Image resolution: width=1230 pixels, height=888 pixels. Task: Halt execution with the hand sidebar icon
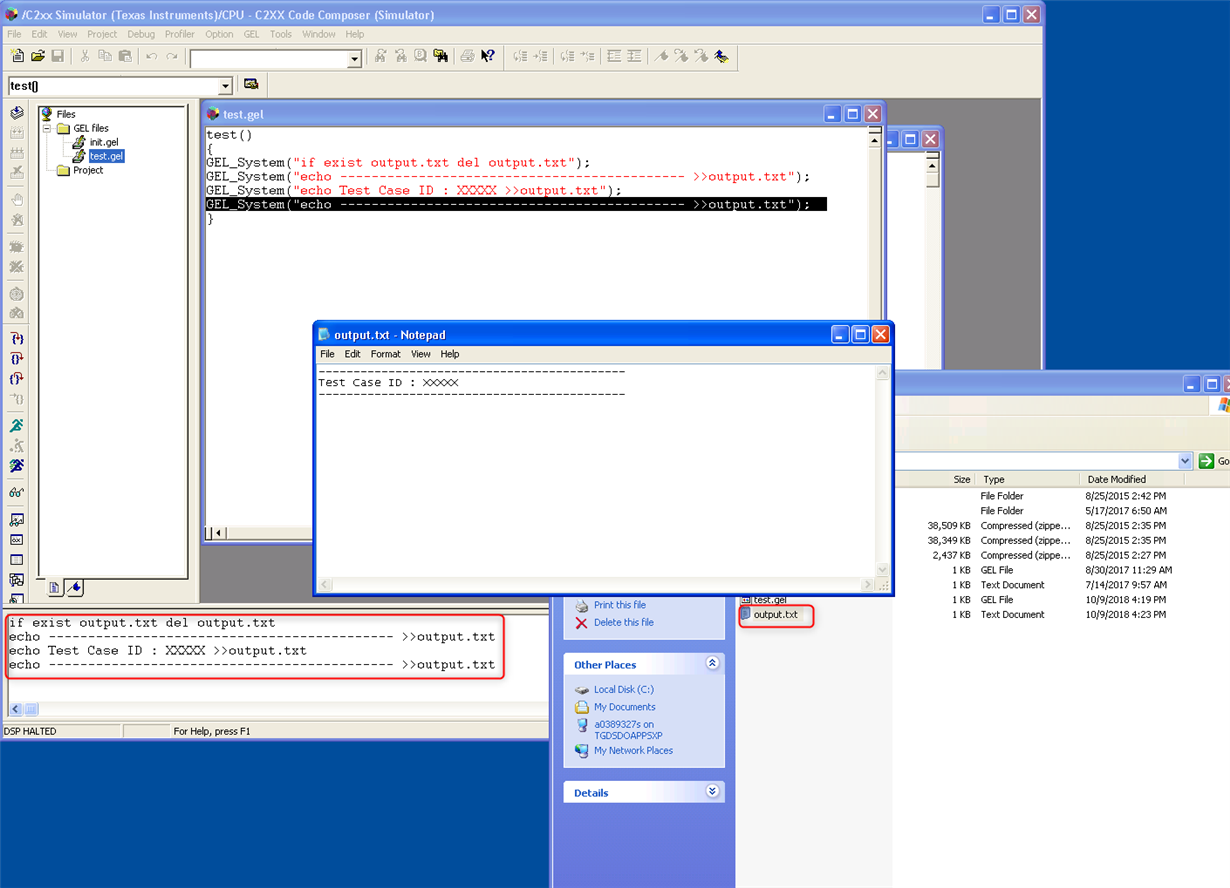15,199
